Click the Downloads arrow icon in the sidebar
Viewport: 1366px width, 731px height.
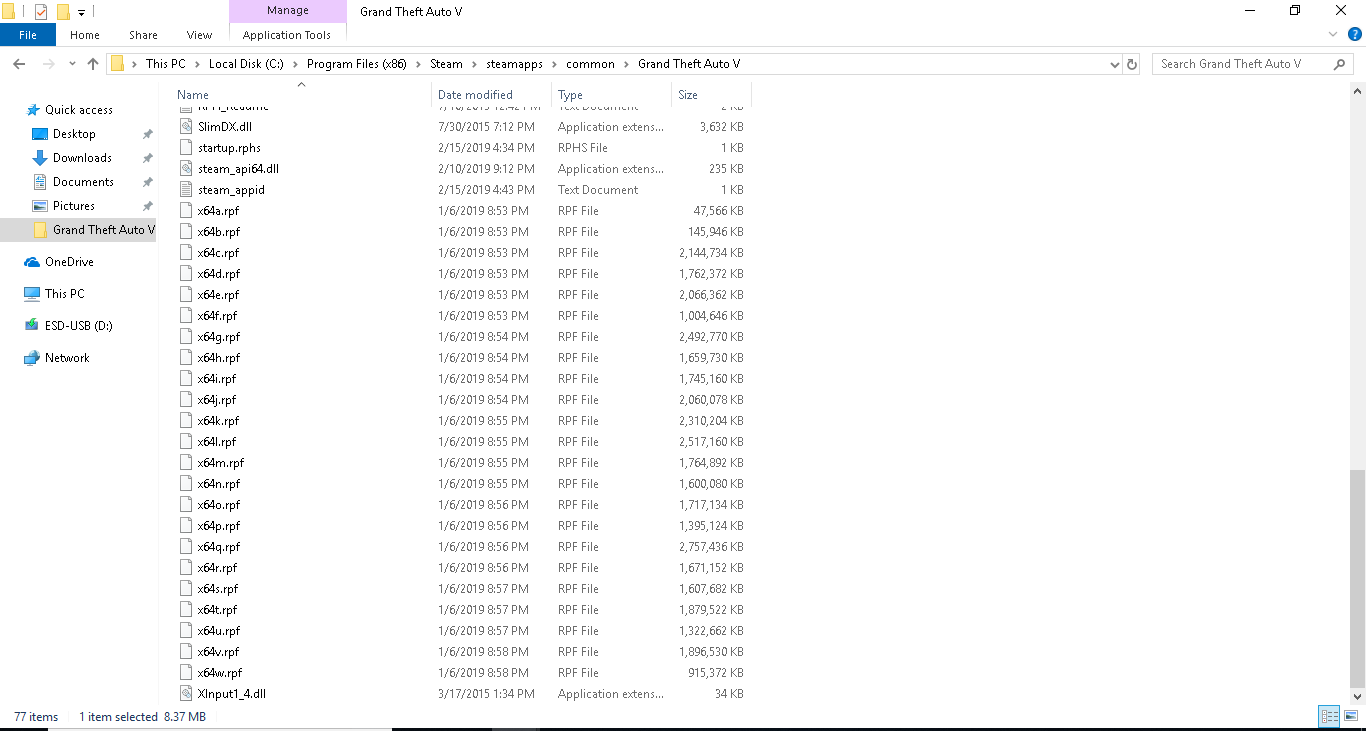40,158
